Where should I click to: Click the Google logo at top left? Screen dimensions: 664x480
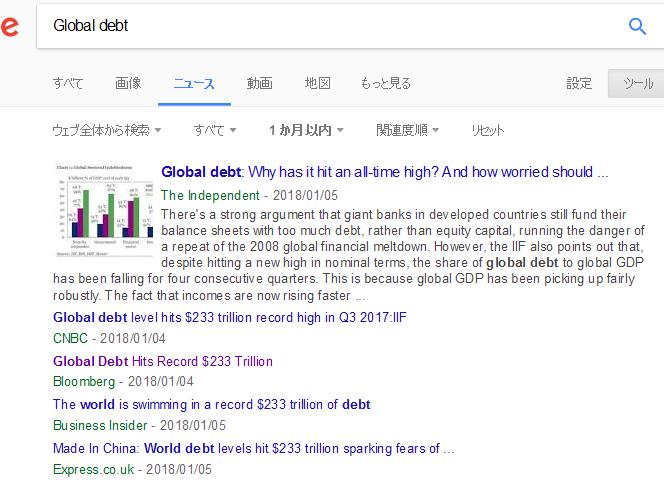[8, 27]
